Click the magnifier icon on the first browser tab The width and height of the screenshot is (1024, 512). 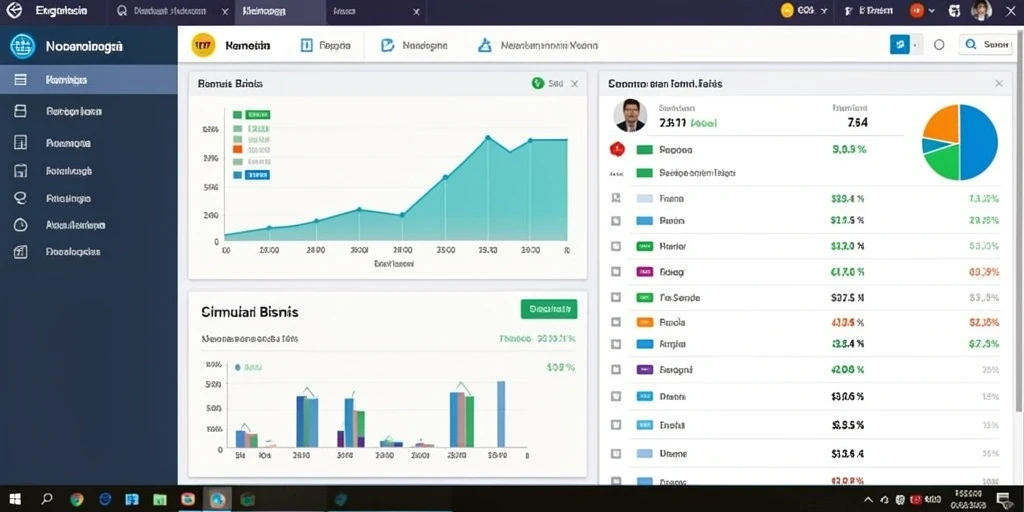[121, 11]
